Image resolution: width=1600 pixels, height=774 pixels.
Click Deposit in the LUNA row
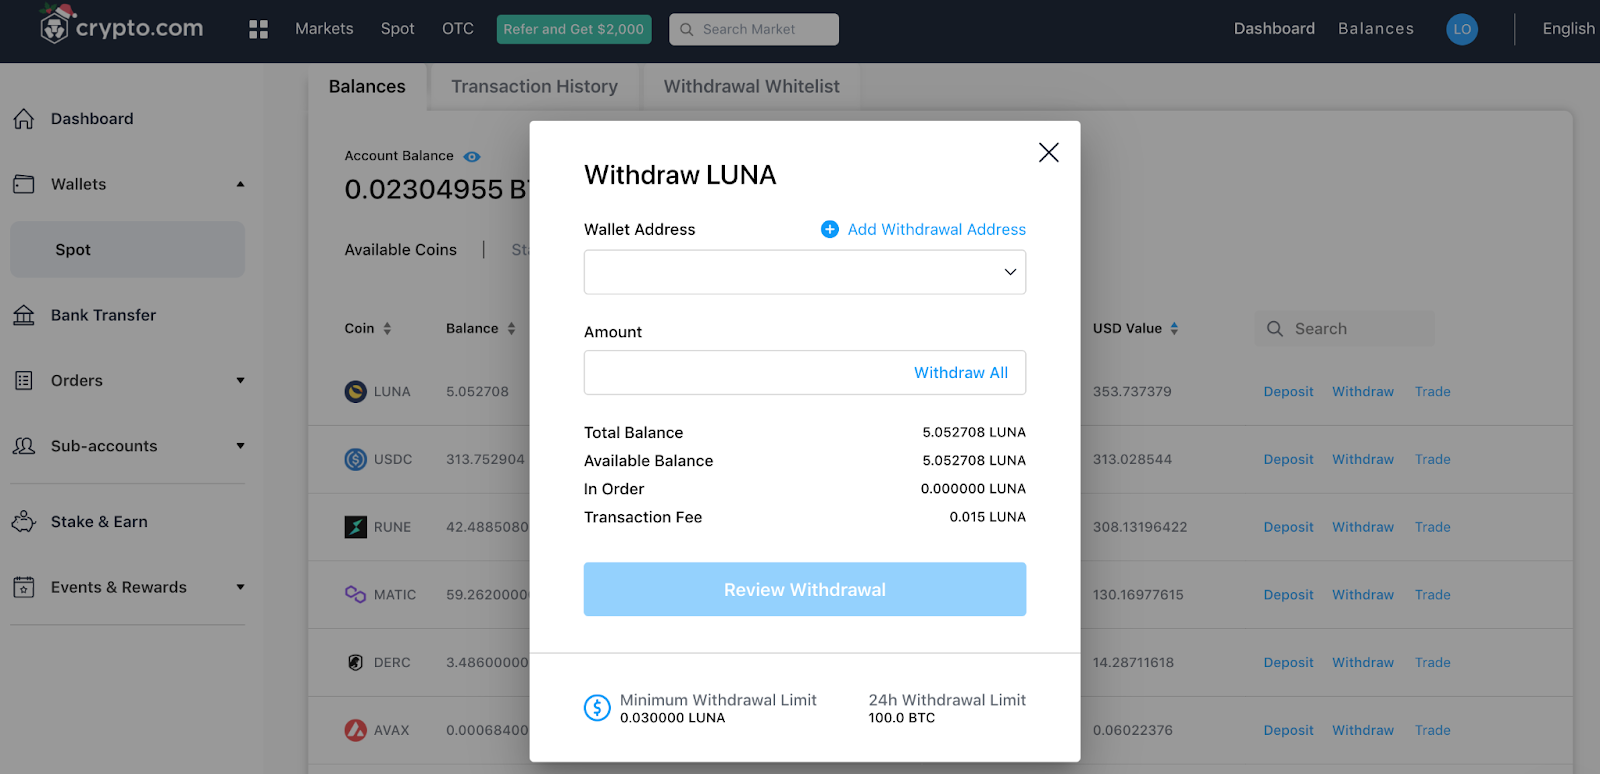click(x=1288, y=392)
